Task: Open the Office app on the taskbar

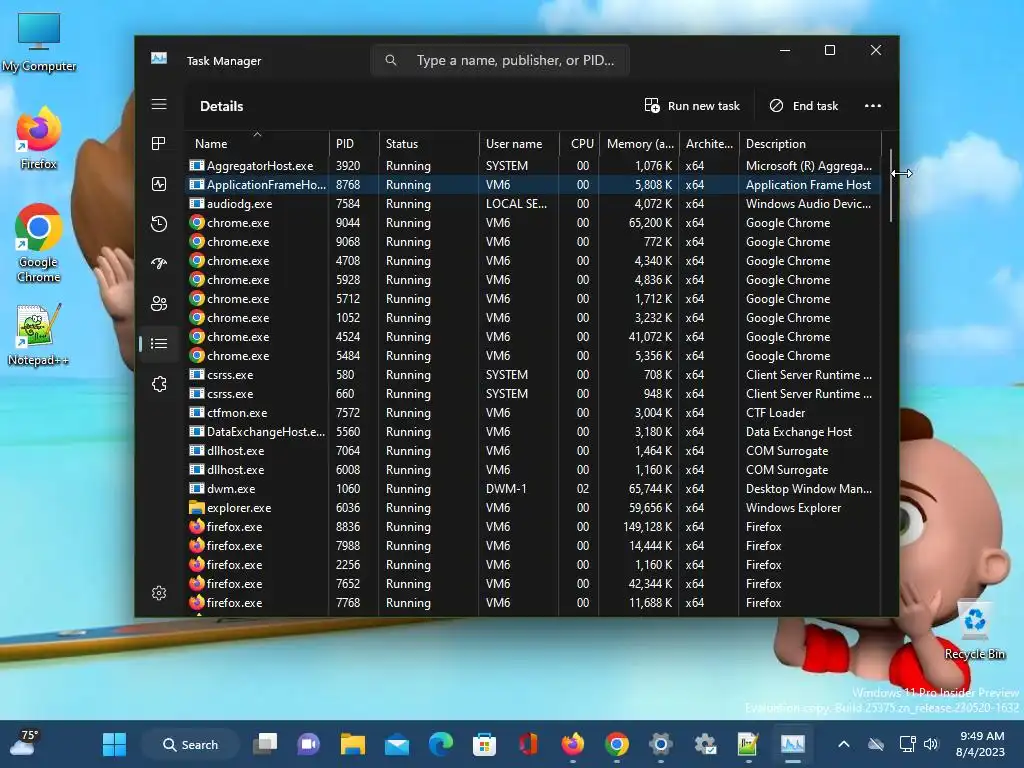Action: coord(528,744)
